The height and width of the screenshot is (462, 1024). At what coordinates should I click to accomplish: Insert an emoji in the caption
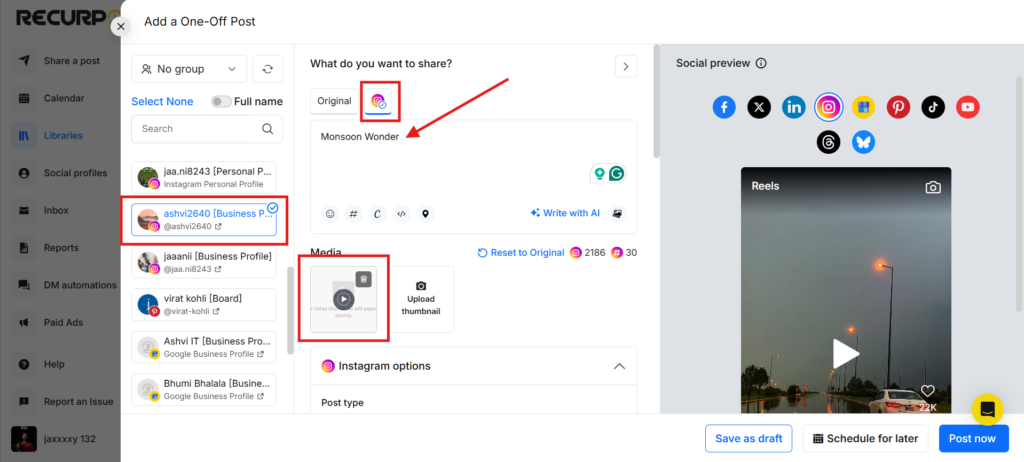click(x=330, y=214)
